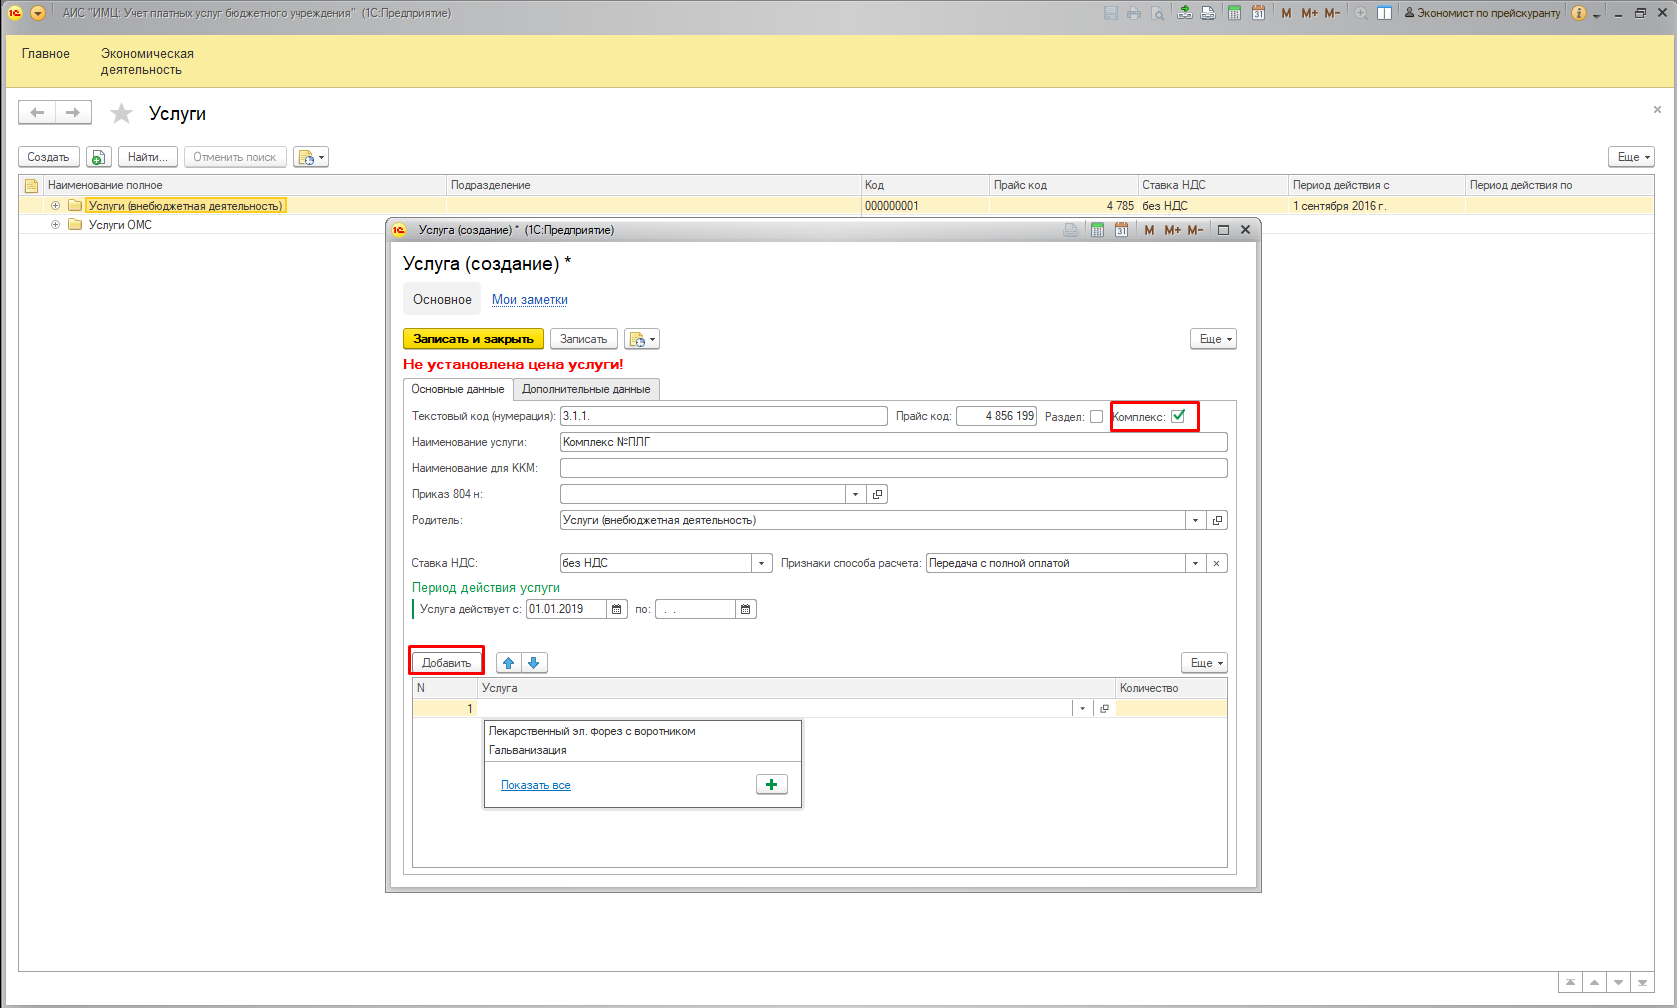Open the Родитель field's linked record
The width and height of the screenshot is (1677, 1008).
coord(1217,520)
